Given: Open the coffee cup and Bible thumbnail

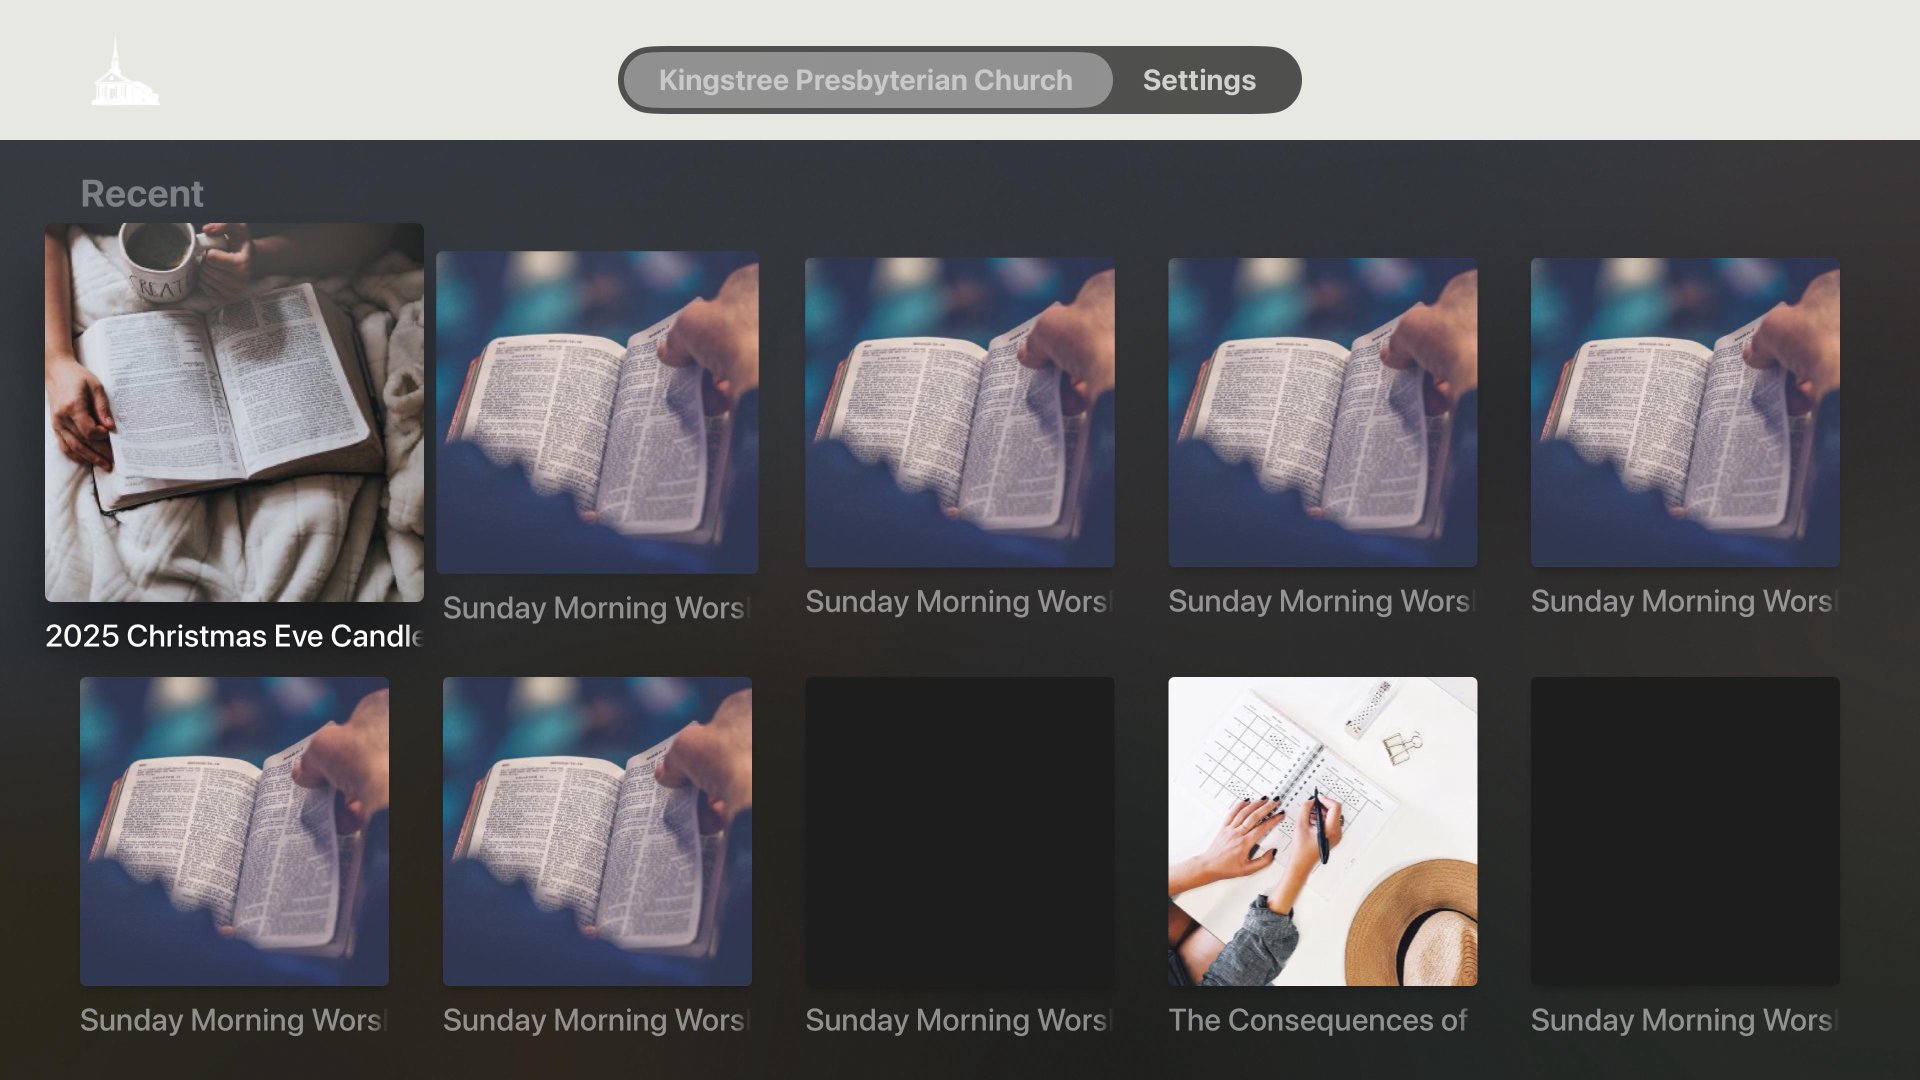Looking at the screenshot, I should [234, 412].
